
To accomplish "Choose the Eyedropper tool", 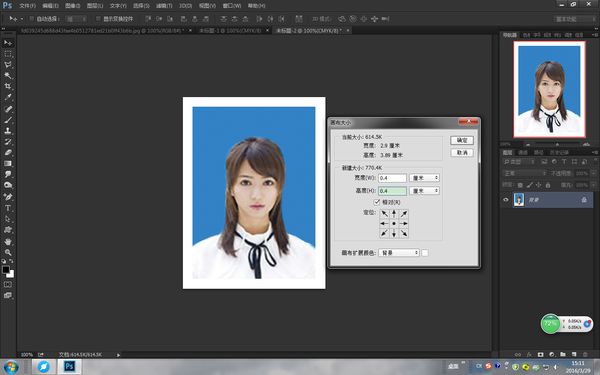I will (8, 98).
